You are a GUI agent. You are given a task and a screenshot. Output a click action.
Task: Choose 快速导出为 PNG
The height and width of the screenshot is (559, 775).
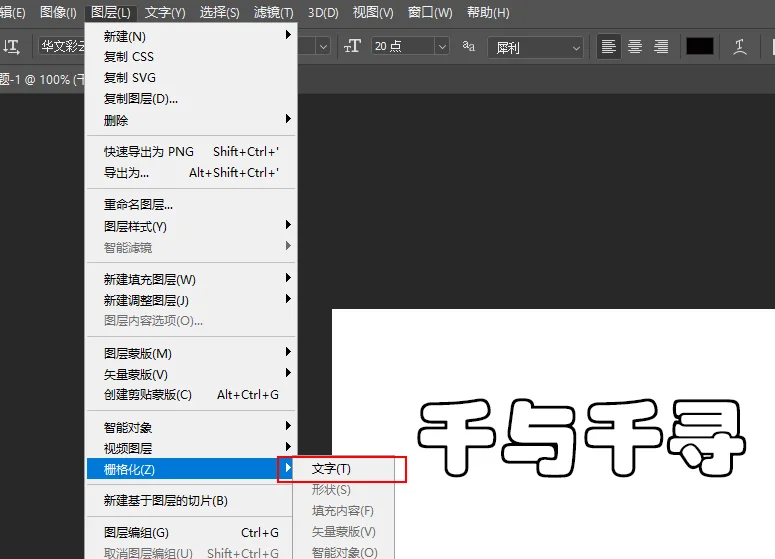pyautogui.click(x=191, y=152)
